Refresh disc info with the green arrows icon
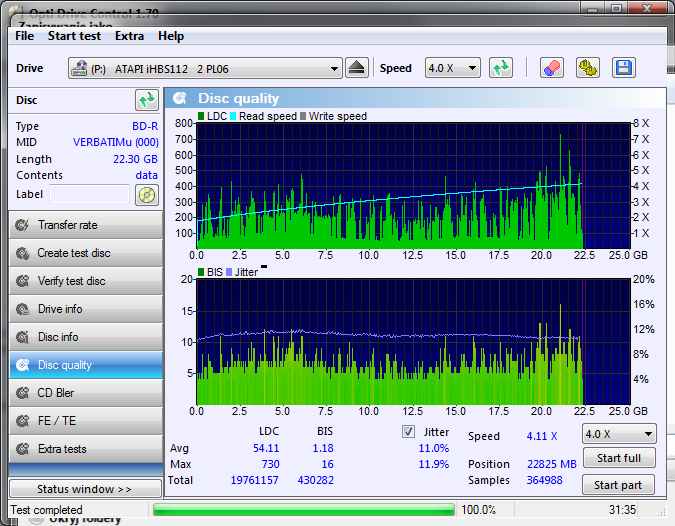Image resolution: width=675 pixels, height=526 pixels. tap(147, 100)
